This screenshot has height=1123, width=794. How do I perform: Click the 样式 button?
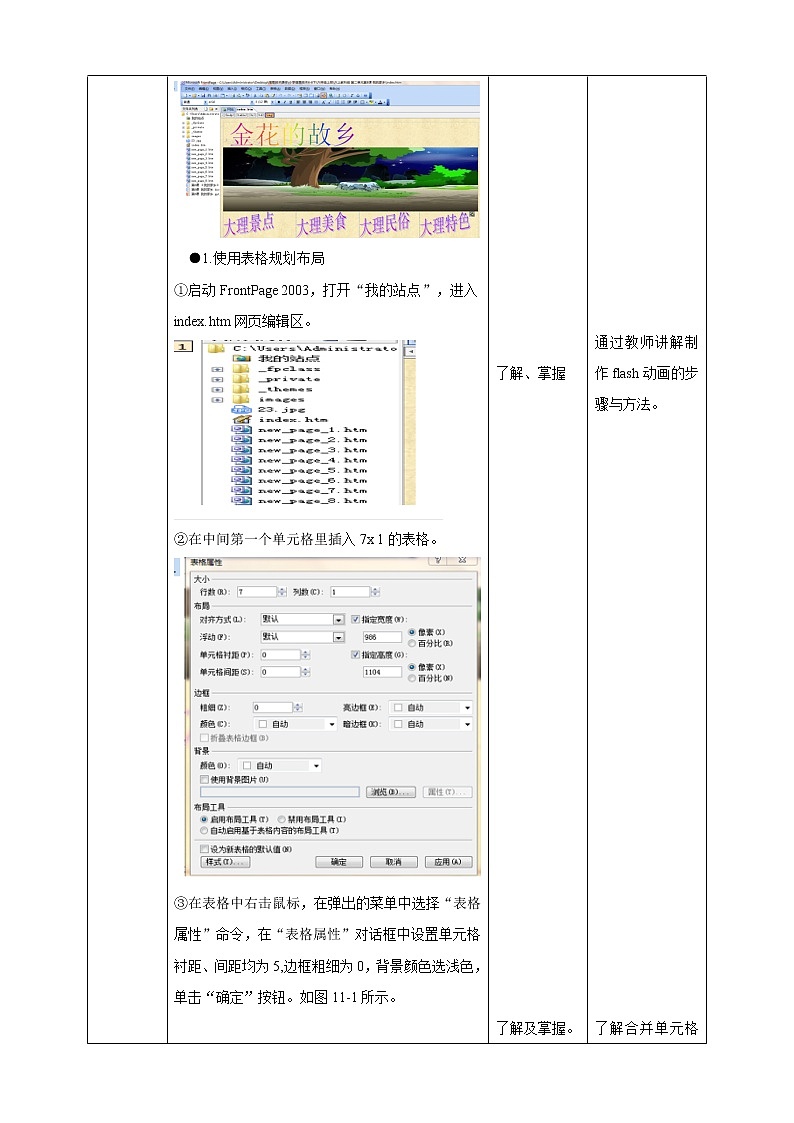(225, 862)
